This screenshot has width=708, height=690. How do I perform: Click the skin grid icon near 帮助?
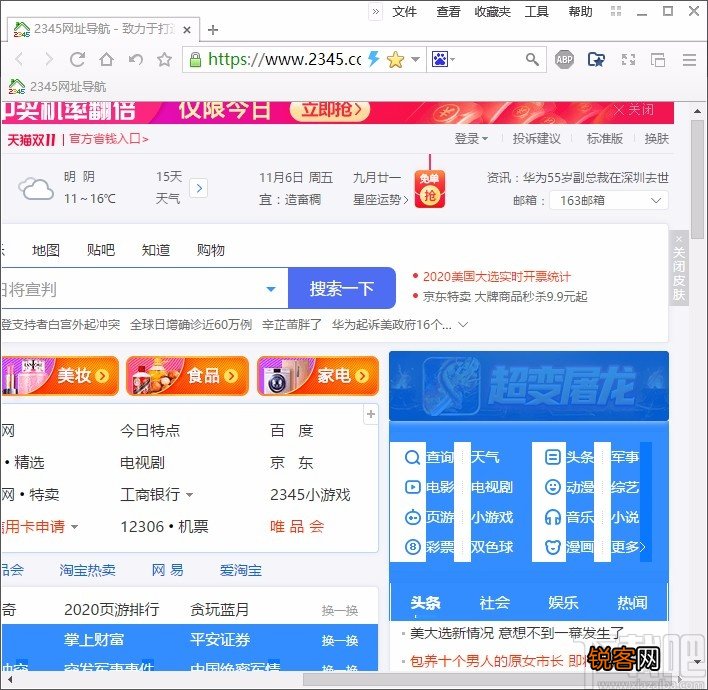(616, 11)
